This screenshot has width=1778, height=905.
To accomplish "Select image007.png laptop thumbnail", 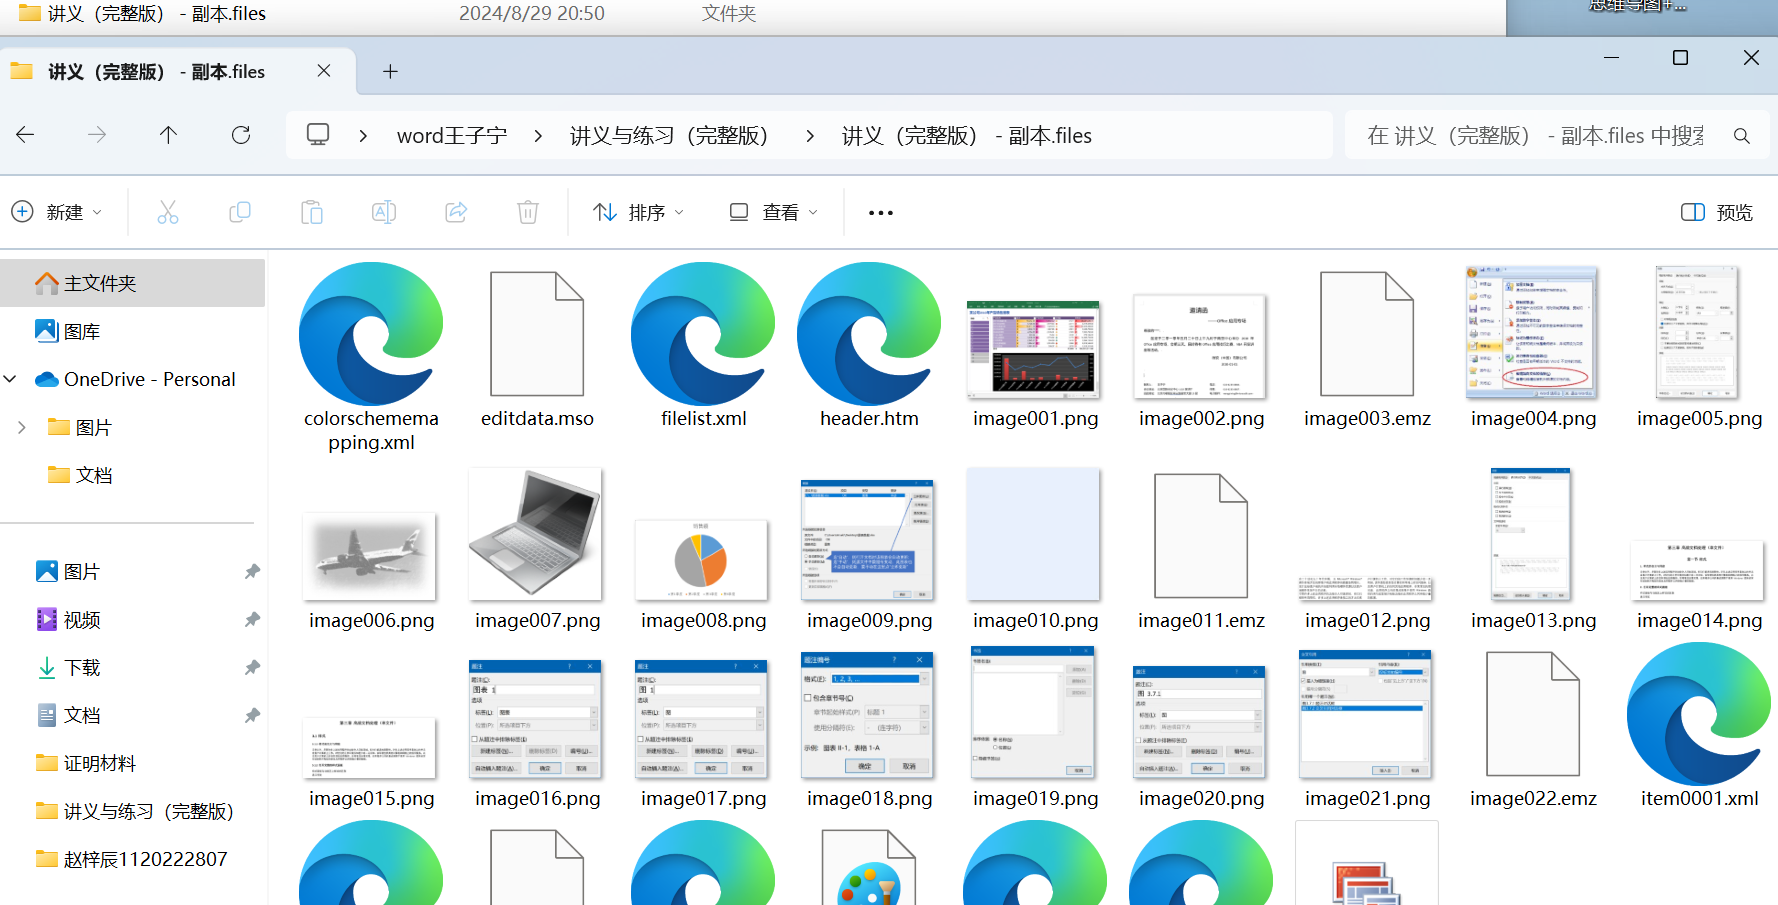I will [x=537, y=534].
